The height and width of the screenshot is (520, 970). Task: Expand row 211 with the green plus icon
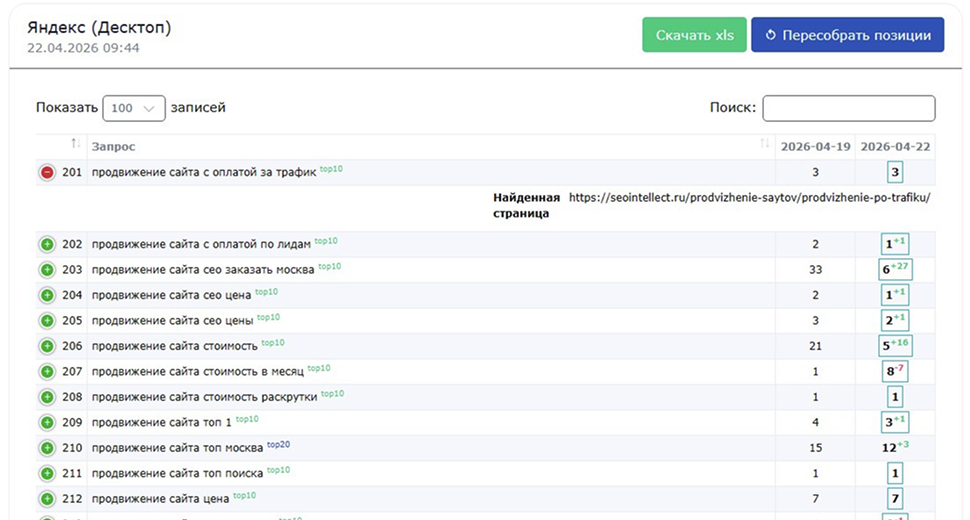tap(47, 474)
